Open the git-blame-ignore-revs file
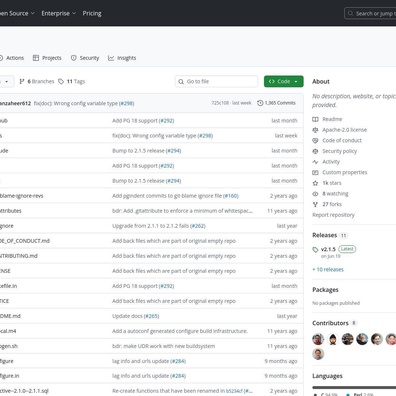This screenshot has width=396, height=396. 22,196
